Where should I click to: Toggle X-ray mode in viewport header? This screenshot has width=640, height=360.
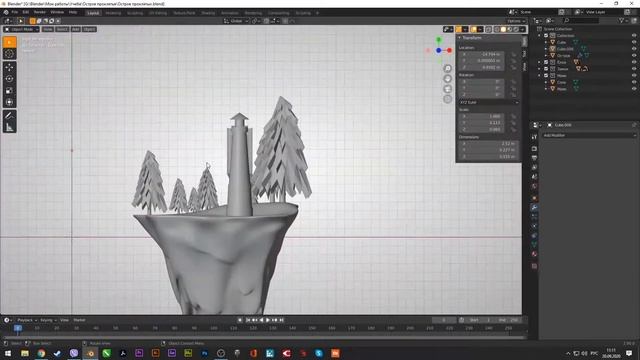489,29
